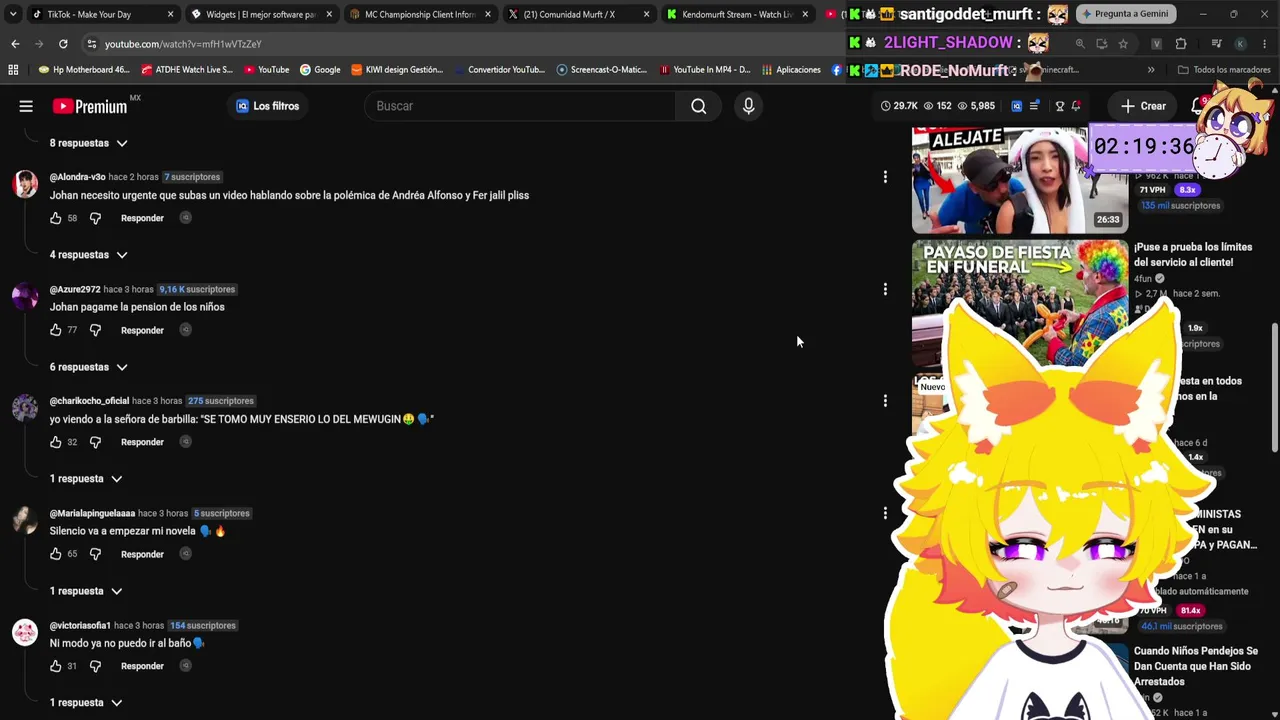
Task: Reply to the @Alondra-v3o comment
Action: point(142,218)
